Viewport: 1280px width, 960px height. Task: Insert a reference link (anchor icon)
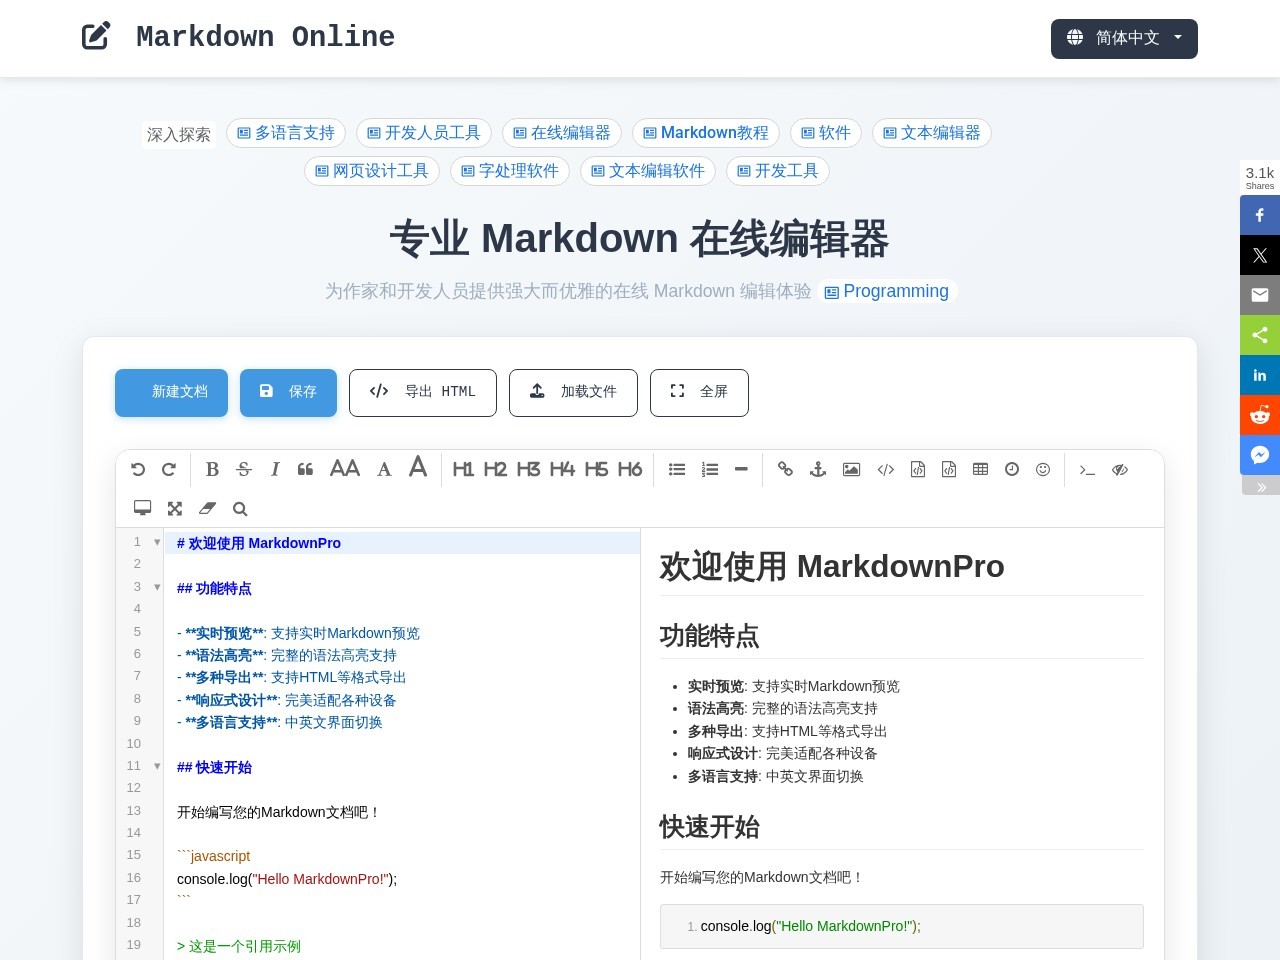818,469
